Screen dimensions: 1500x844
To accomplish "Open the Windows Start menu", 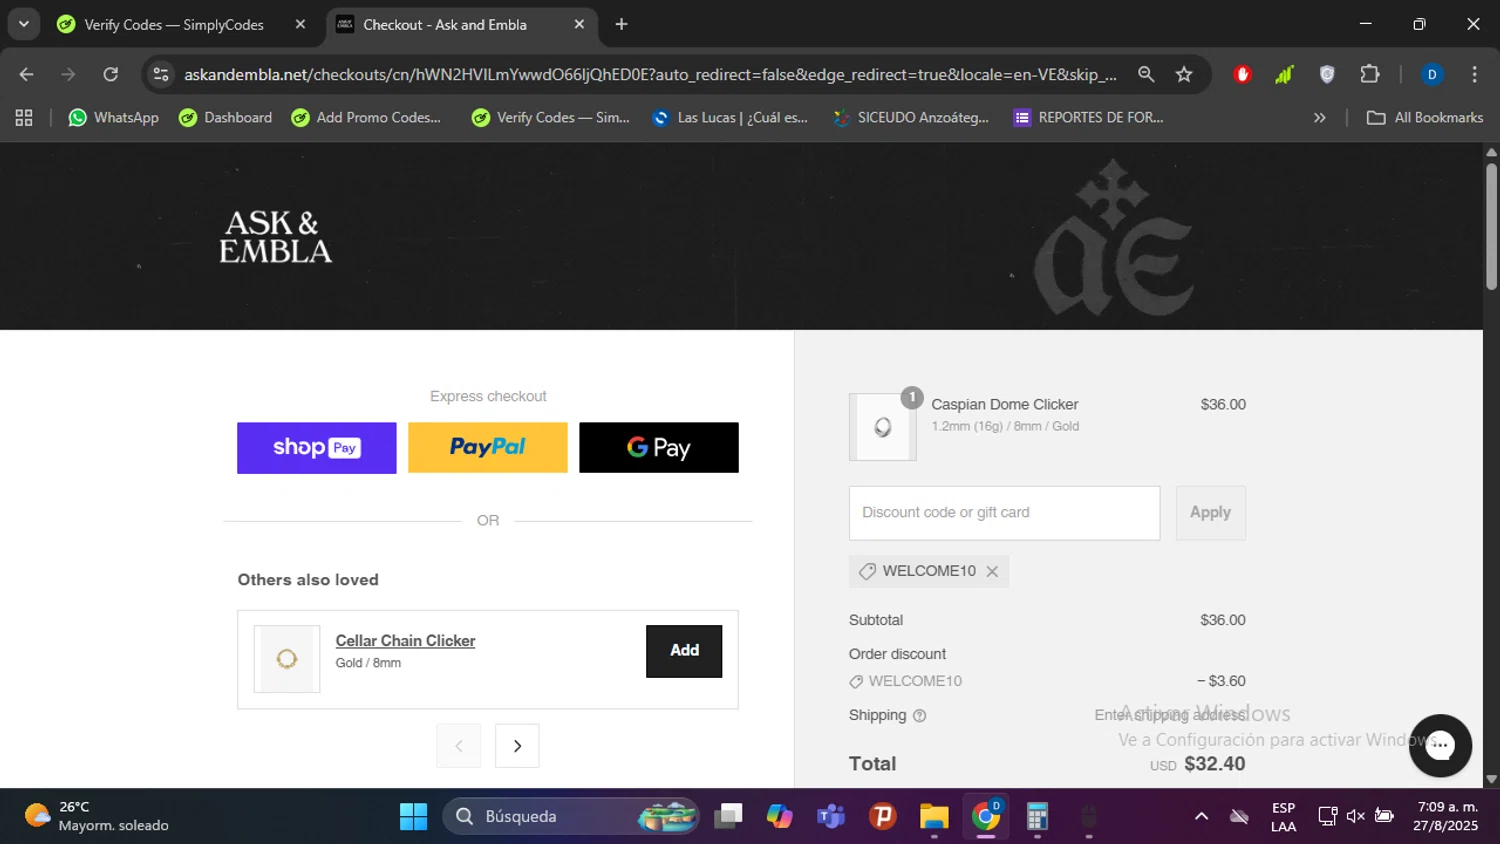I will [x=413, y=816].
